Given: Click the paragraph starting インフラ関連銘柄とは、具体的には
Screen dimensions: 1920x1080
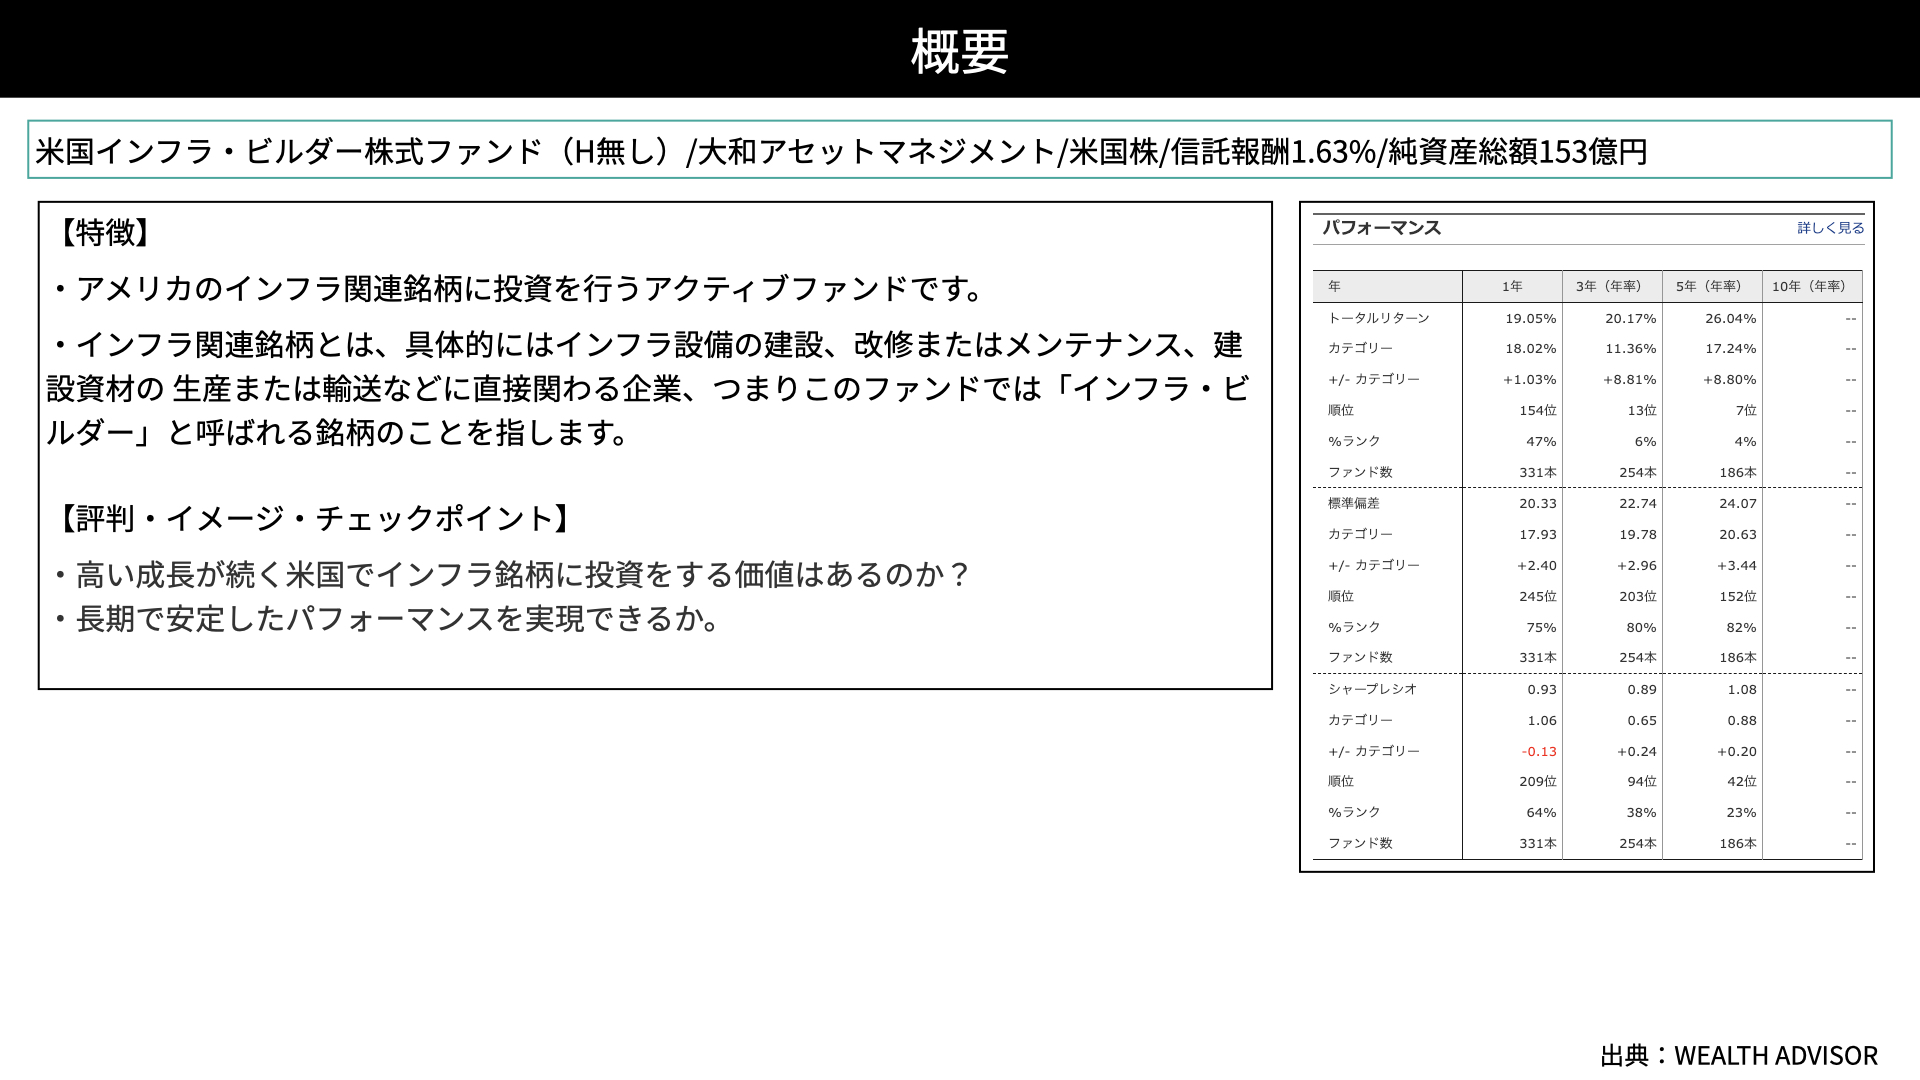Looking at the screenshot, I should (648, 388).
